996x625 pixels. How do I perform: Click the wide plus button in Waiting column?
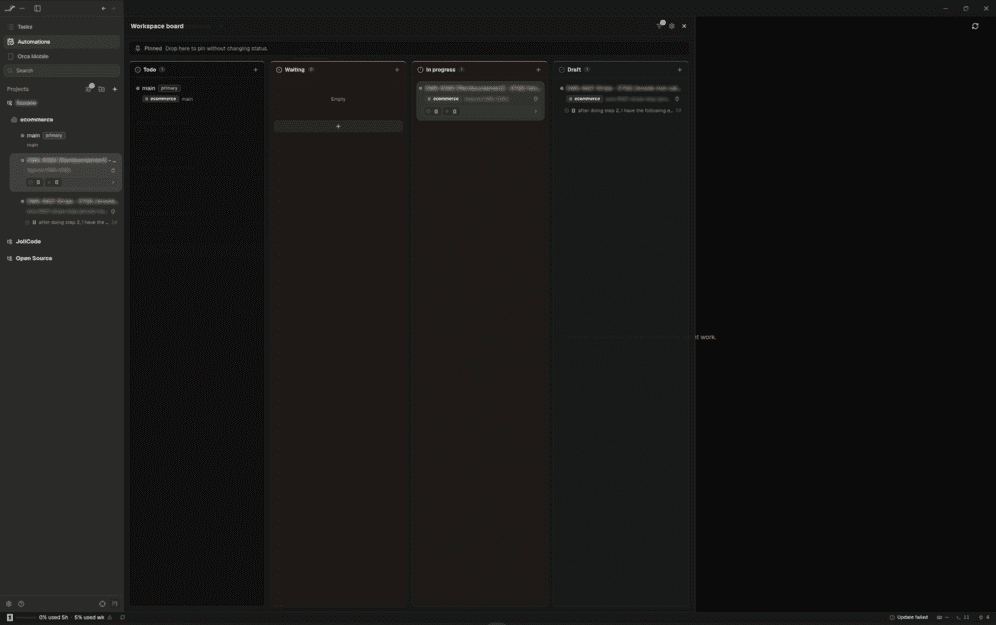click(x=338, y=126)
